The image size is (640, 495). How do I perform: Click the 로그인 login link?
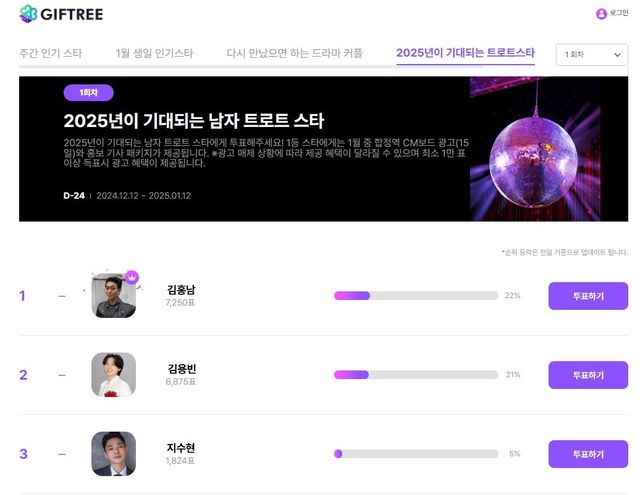tap(619, 13)
